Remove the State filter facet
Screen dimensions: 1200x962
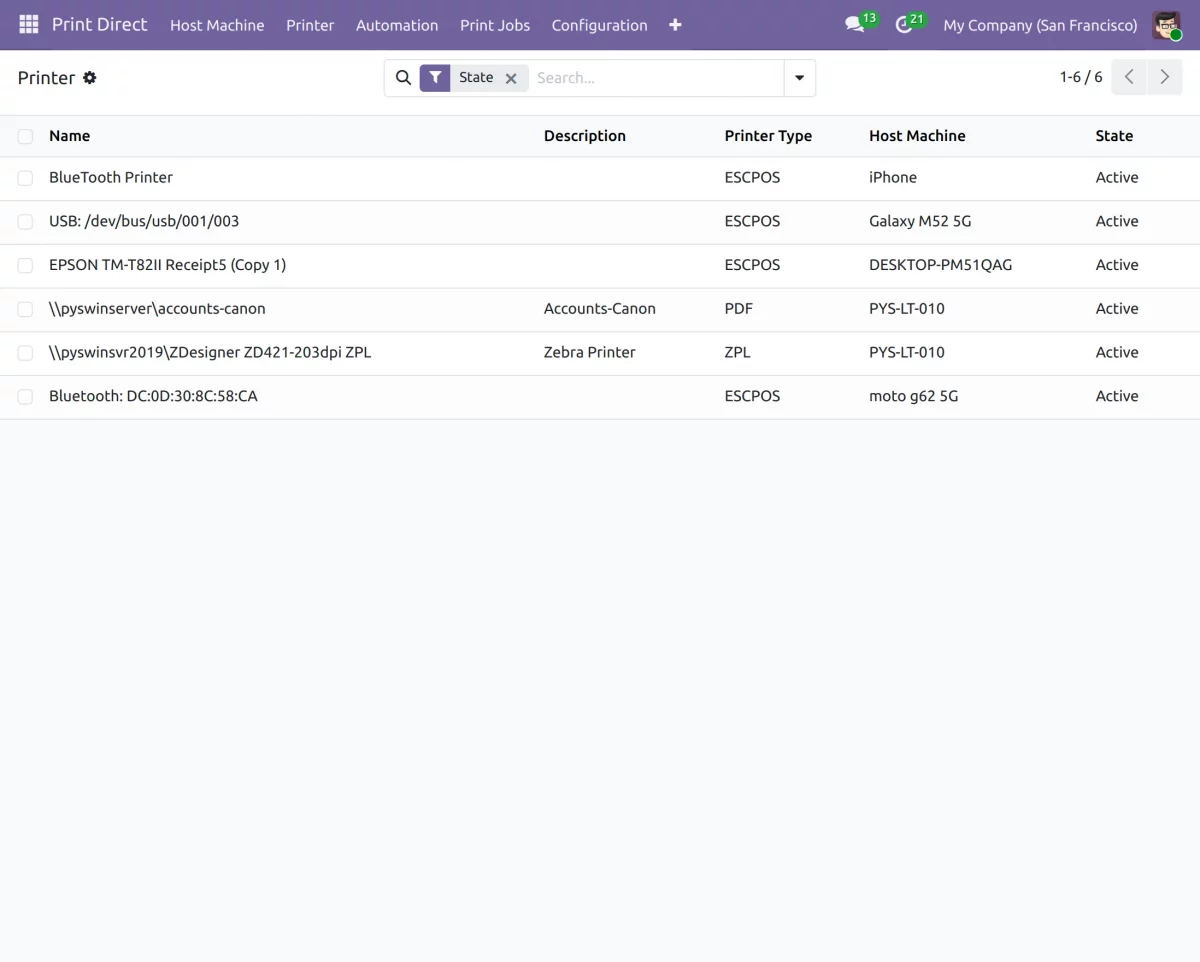(511, 78)
